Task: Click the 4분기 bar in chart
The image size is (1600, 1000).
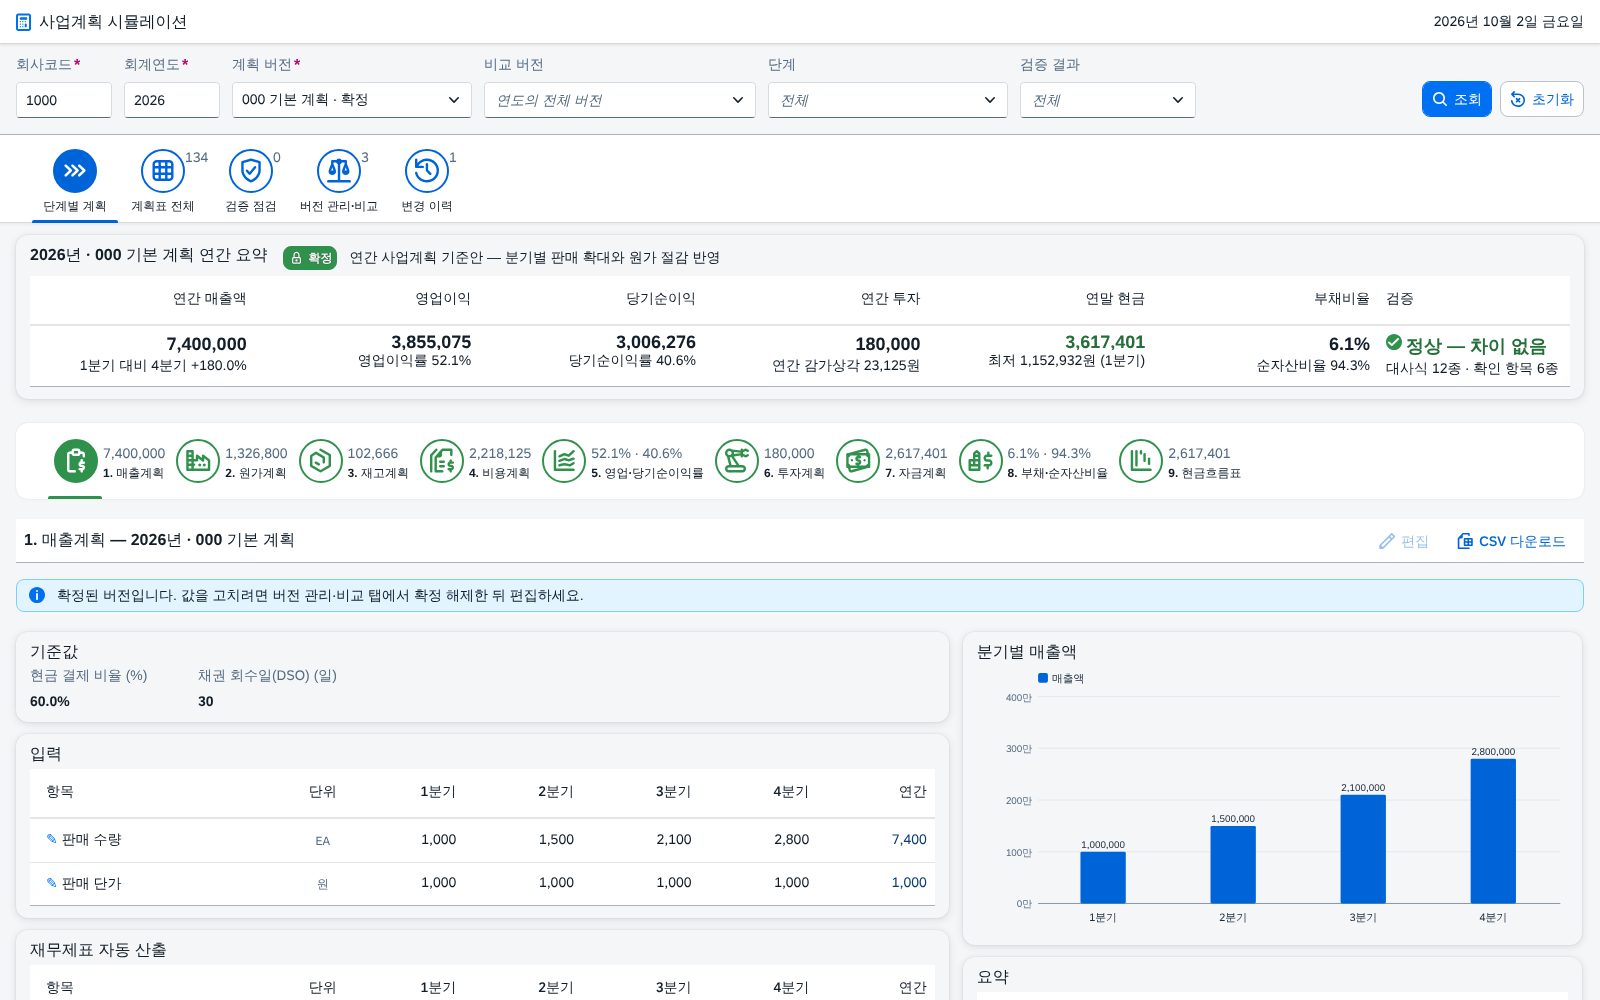Action: (1493, 831)
